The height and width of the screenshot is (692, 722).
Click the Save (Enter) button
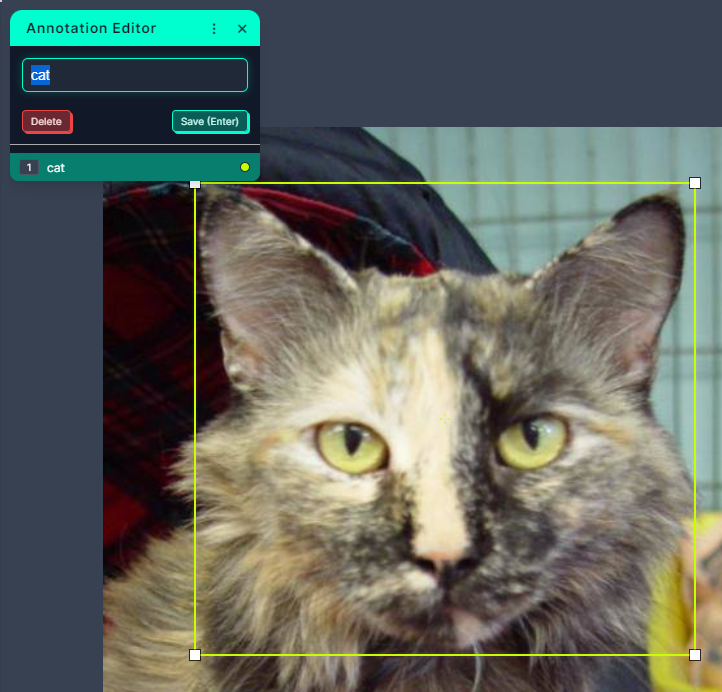click(x=210, y=122)
